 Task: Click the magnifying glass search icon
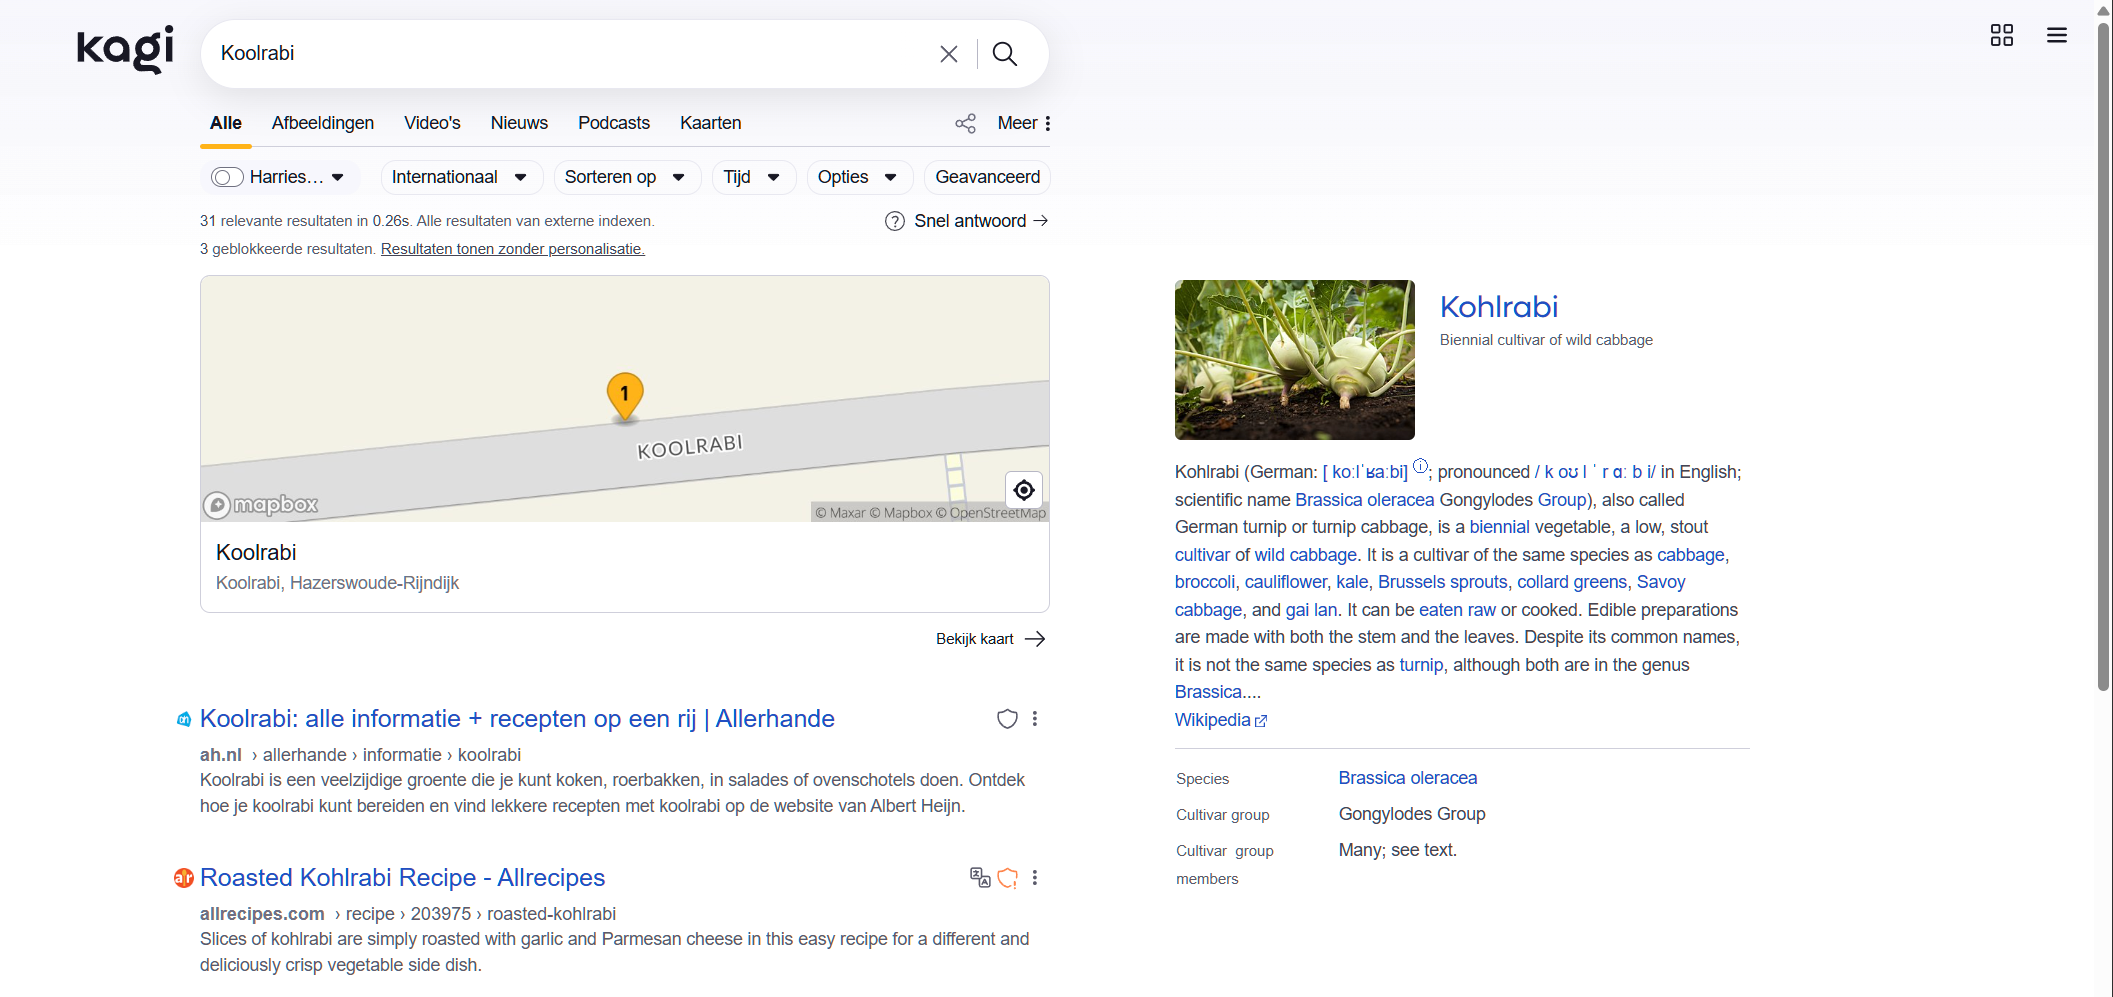tap(1005, 54)
